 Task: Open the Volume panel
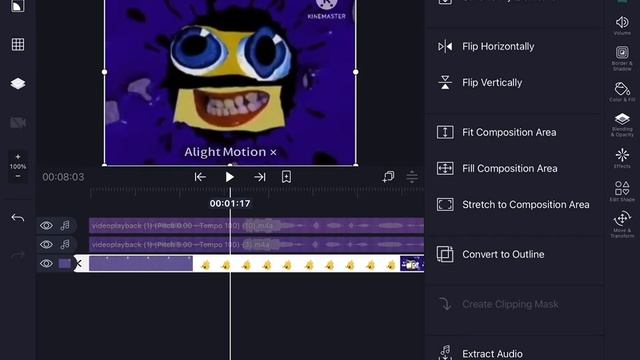coord(622,25)
